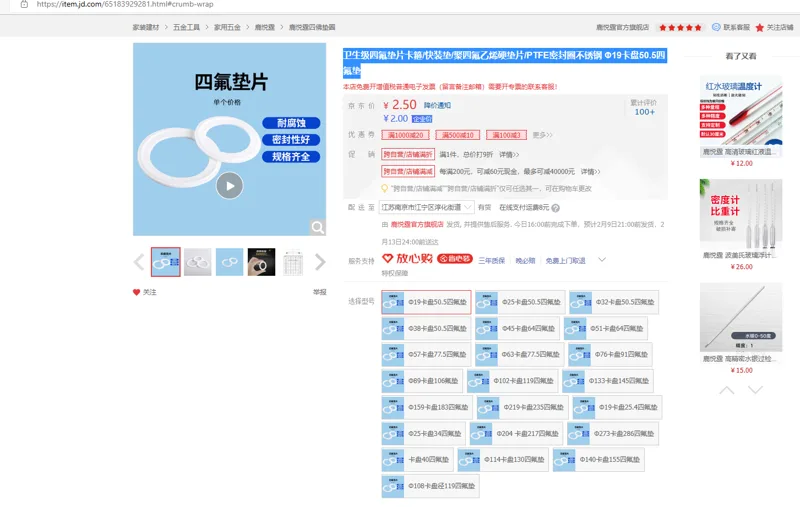Click the red heart follow icon below thumbnails
The image size is (800, 507).
click(x=136, y=292)
